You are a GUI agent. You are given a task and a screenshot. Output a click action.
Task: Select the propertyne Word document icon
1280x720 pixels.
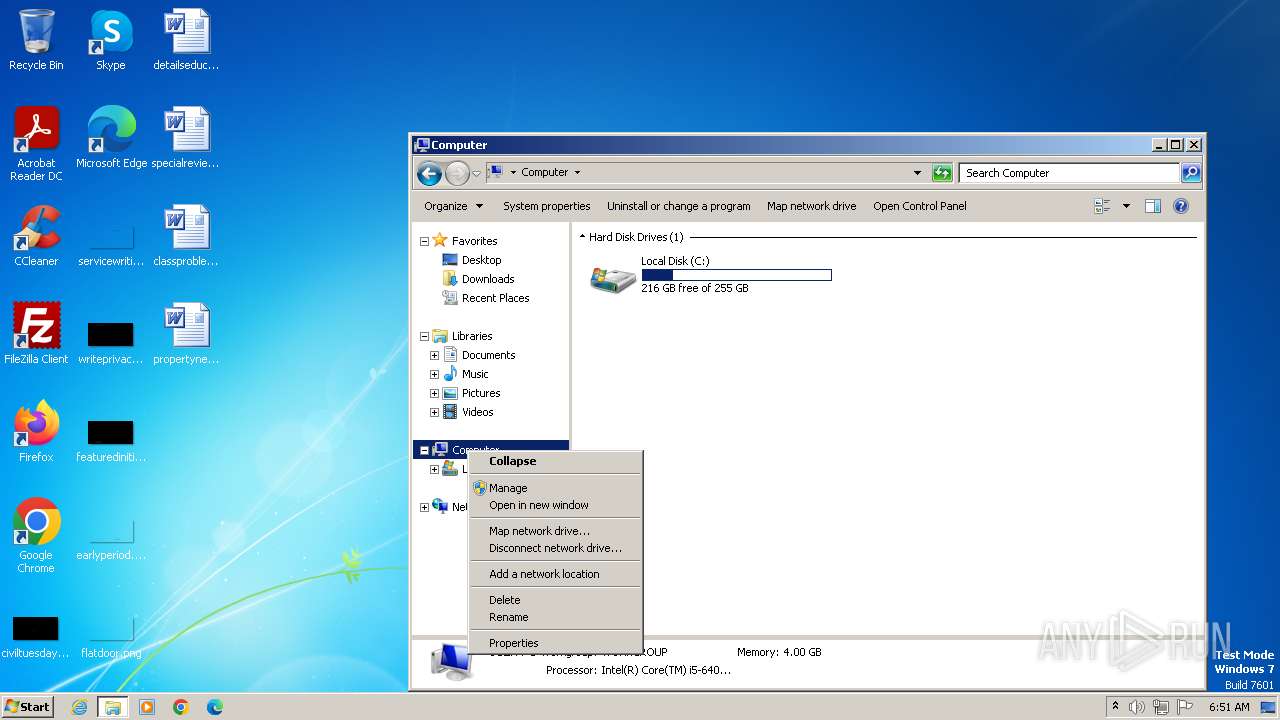click(186, 334)
